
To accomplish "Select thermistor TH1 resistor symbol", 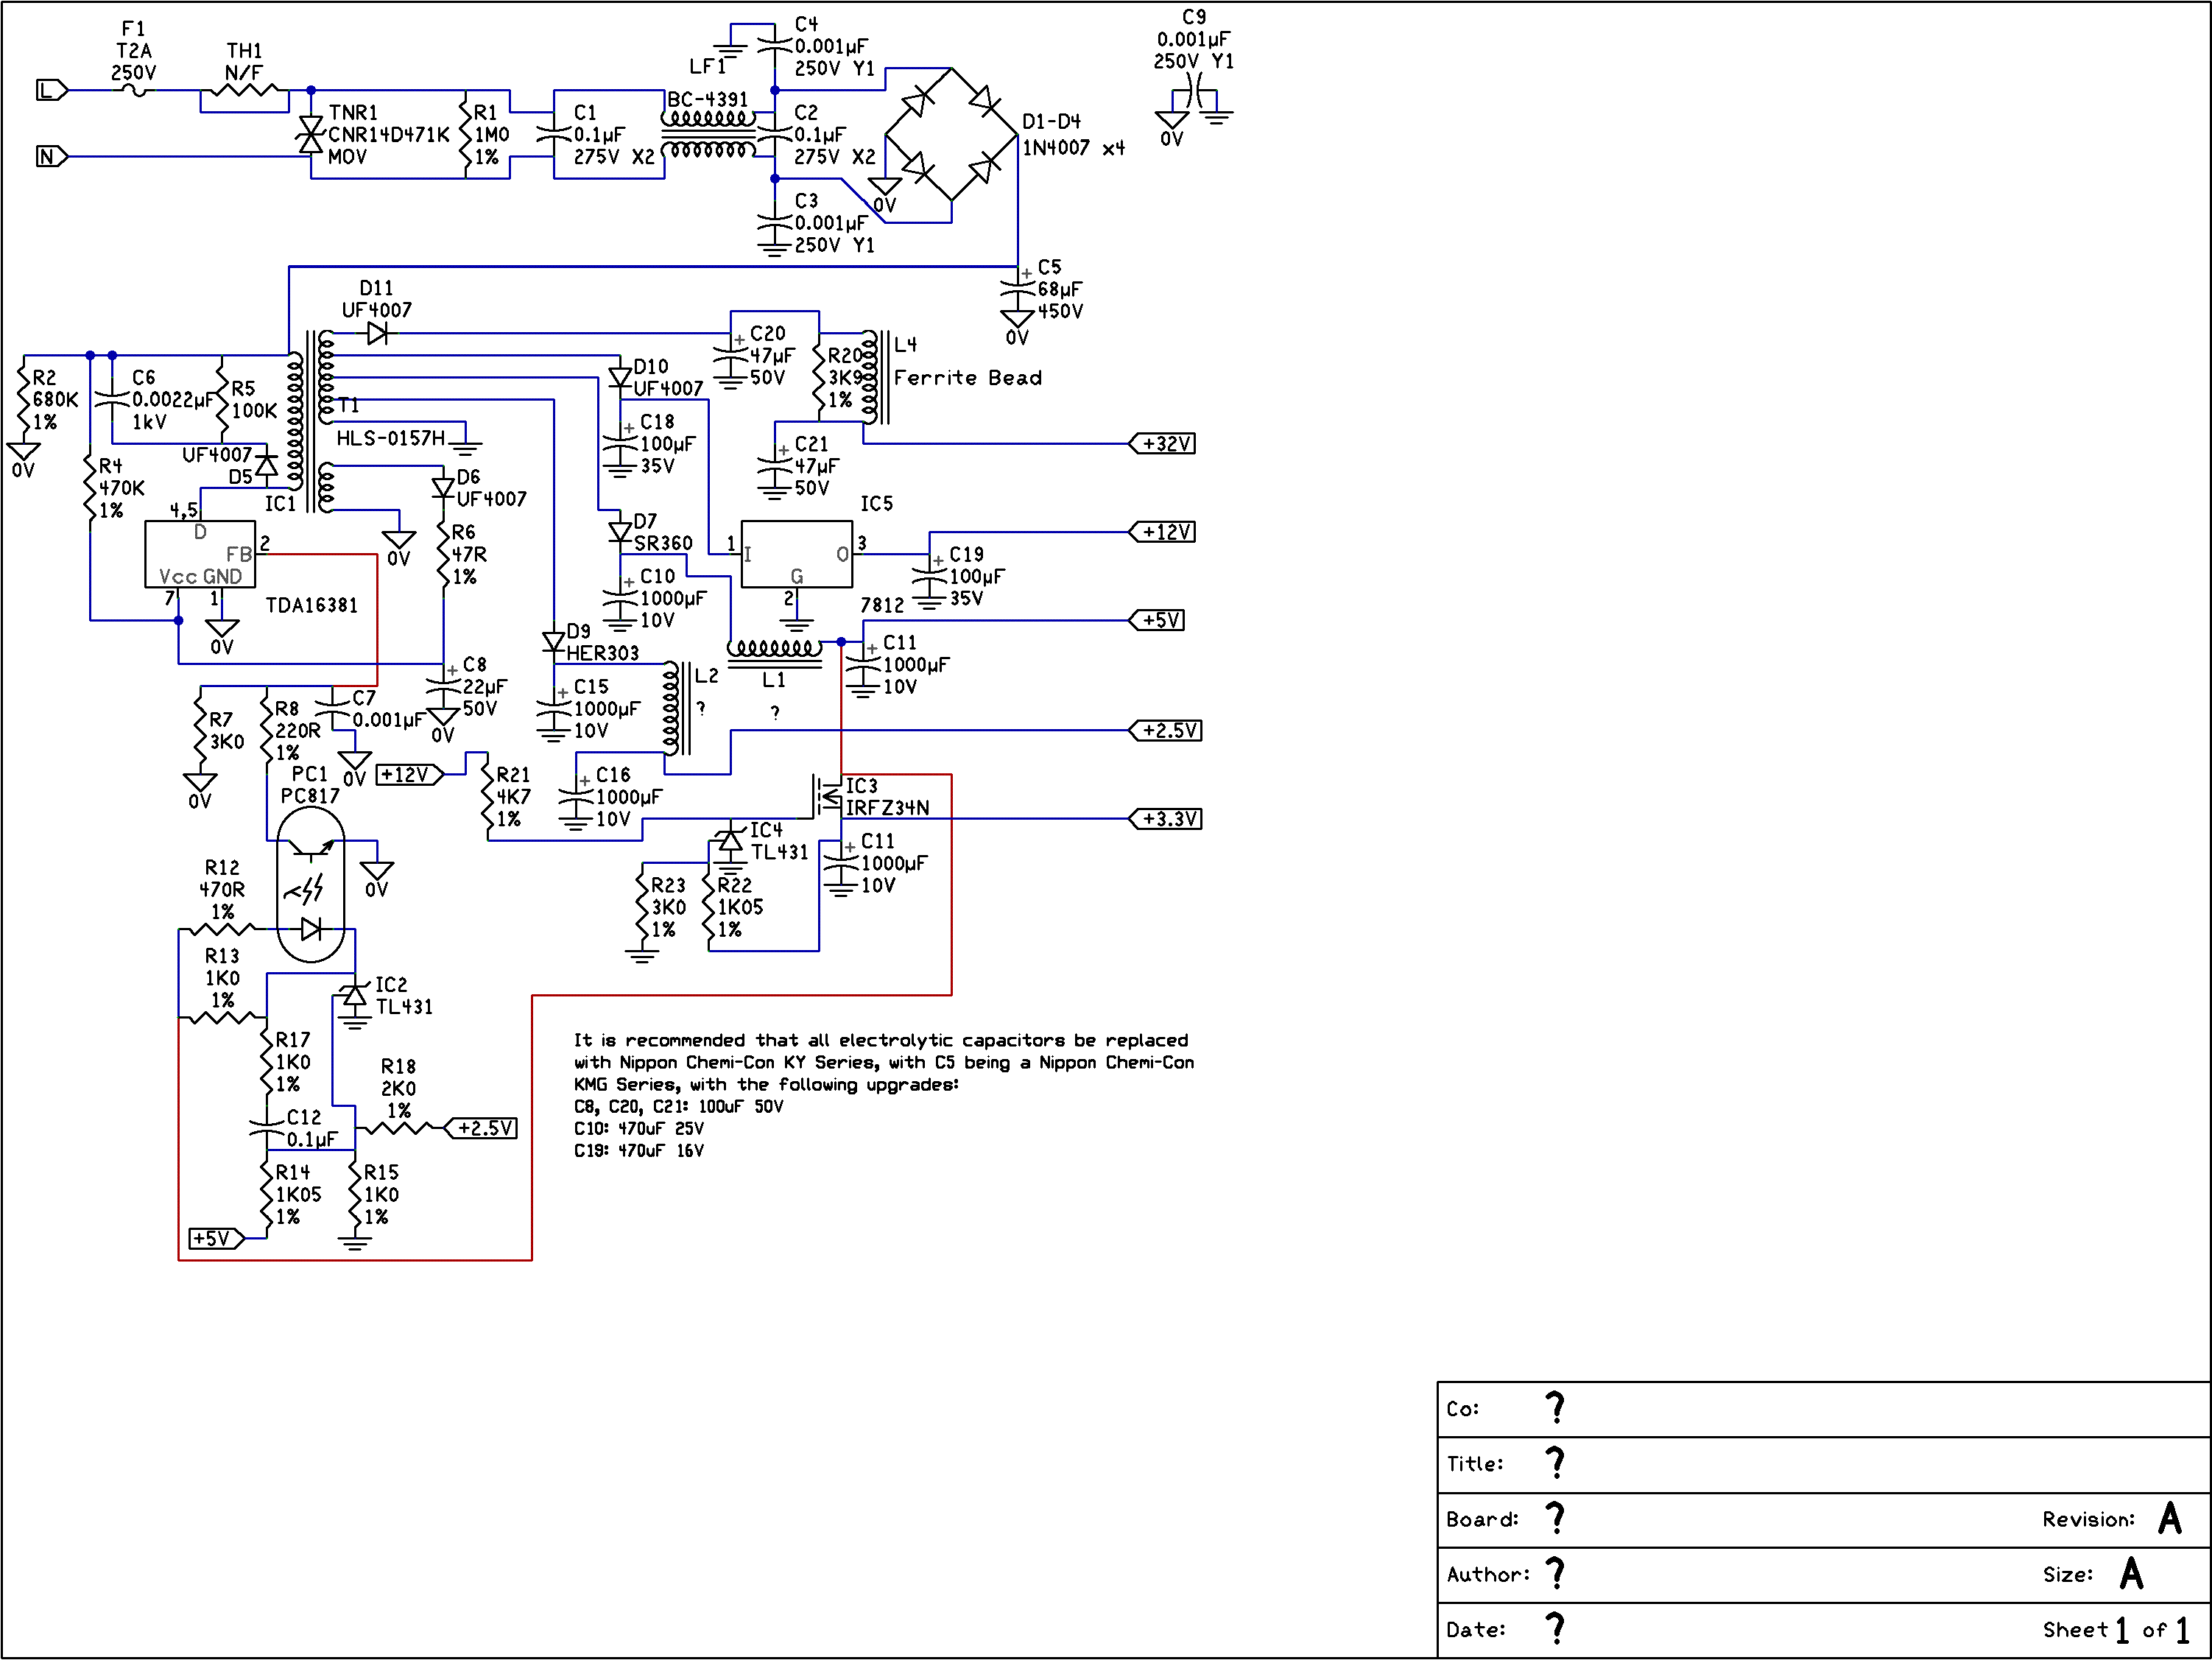I will (x=244, y=91).
